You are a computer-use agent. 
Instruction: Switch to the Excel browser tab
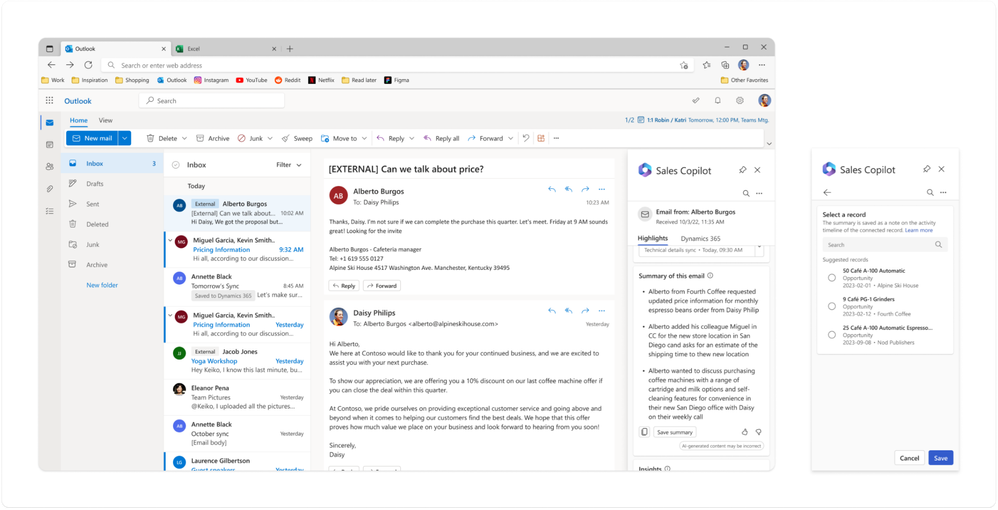[226, 48]
